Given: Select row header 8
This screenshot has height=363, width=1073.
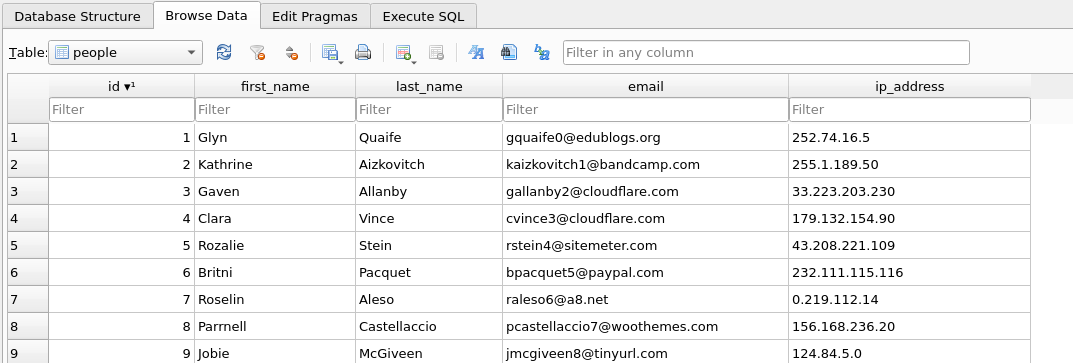Looking at the screenshot, I should pyautogui.click(x=28, y=327).
